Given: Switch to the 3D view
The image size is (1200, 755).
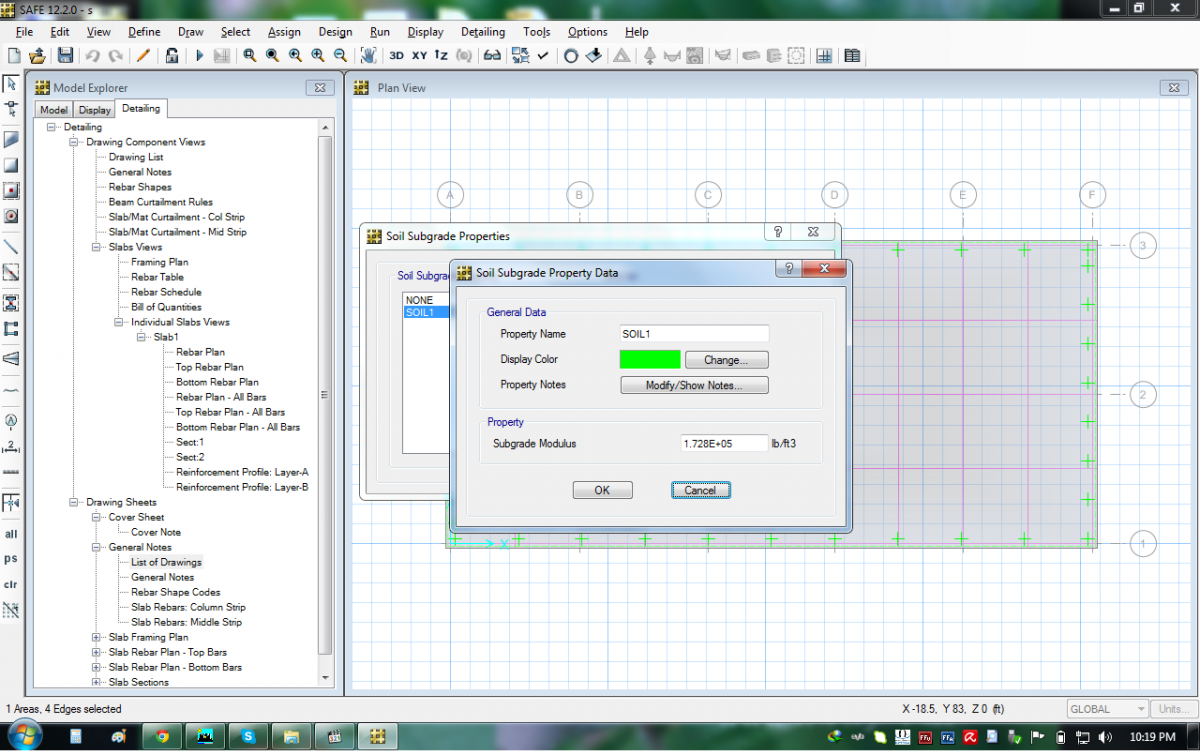Looking at the screenshot, I should [397, 56].
